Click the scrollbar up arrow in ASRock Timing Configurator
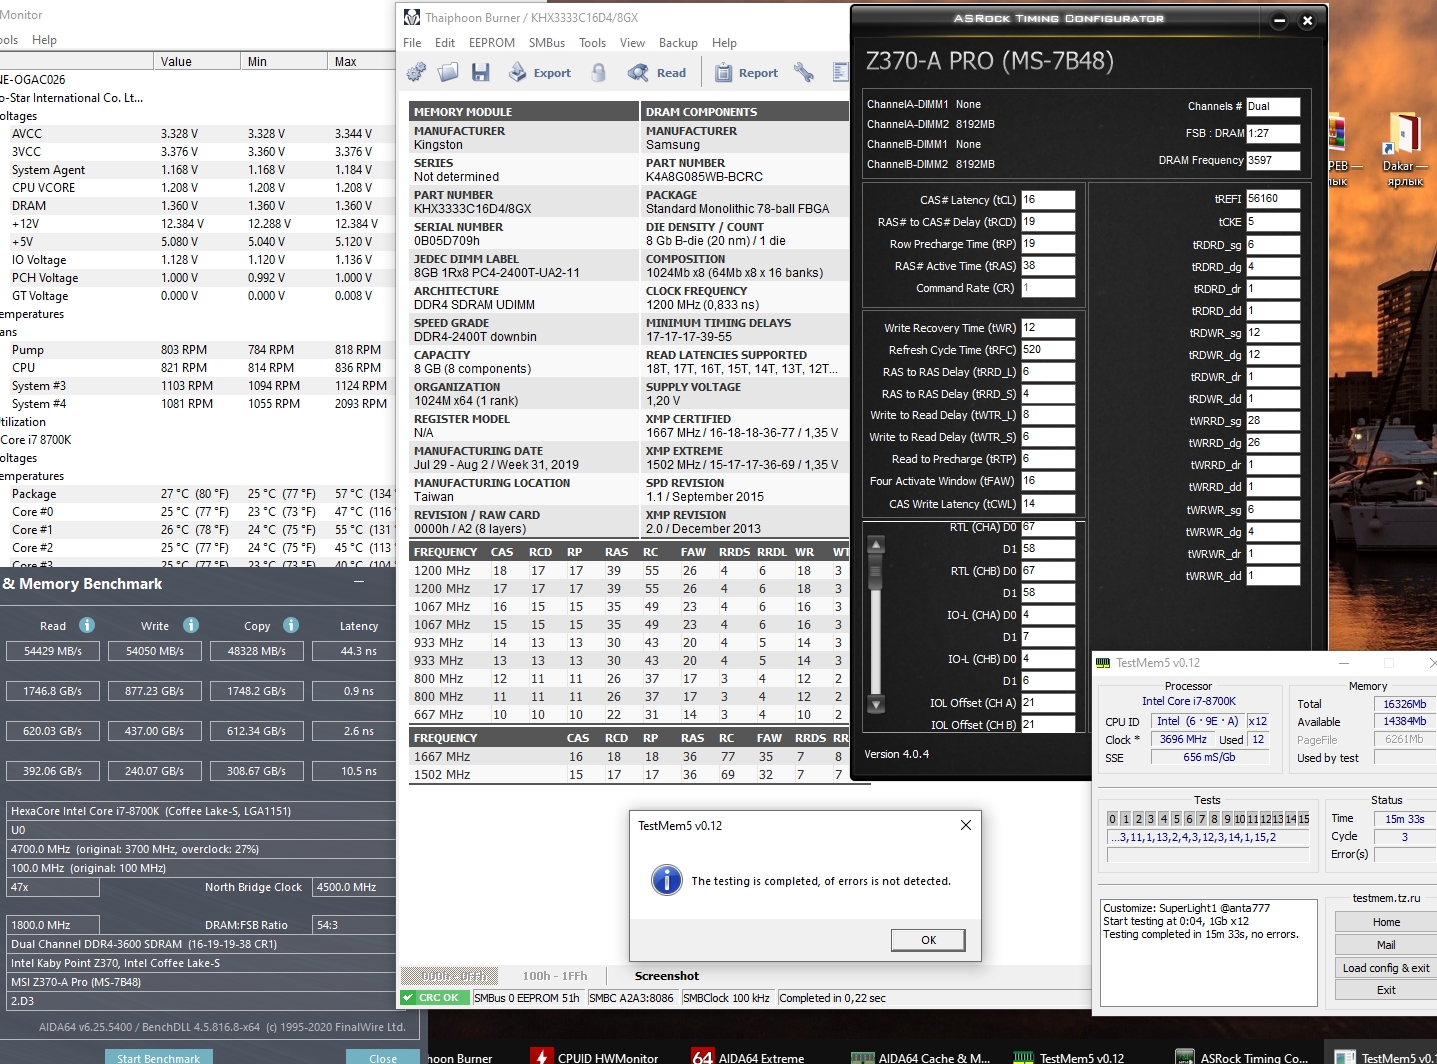1437x1064 pixels. coord(876,545)
